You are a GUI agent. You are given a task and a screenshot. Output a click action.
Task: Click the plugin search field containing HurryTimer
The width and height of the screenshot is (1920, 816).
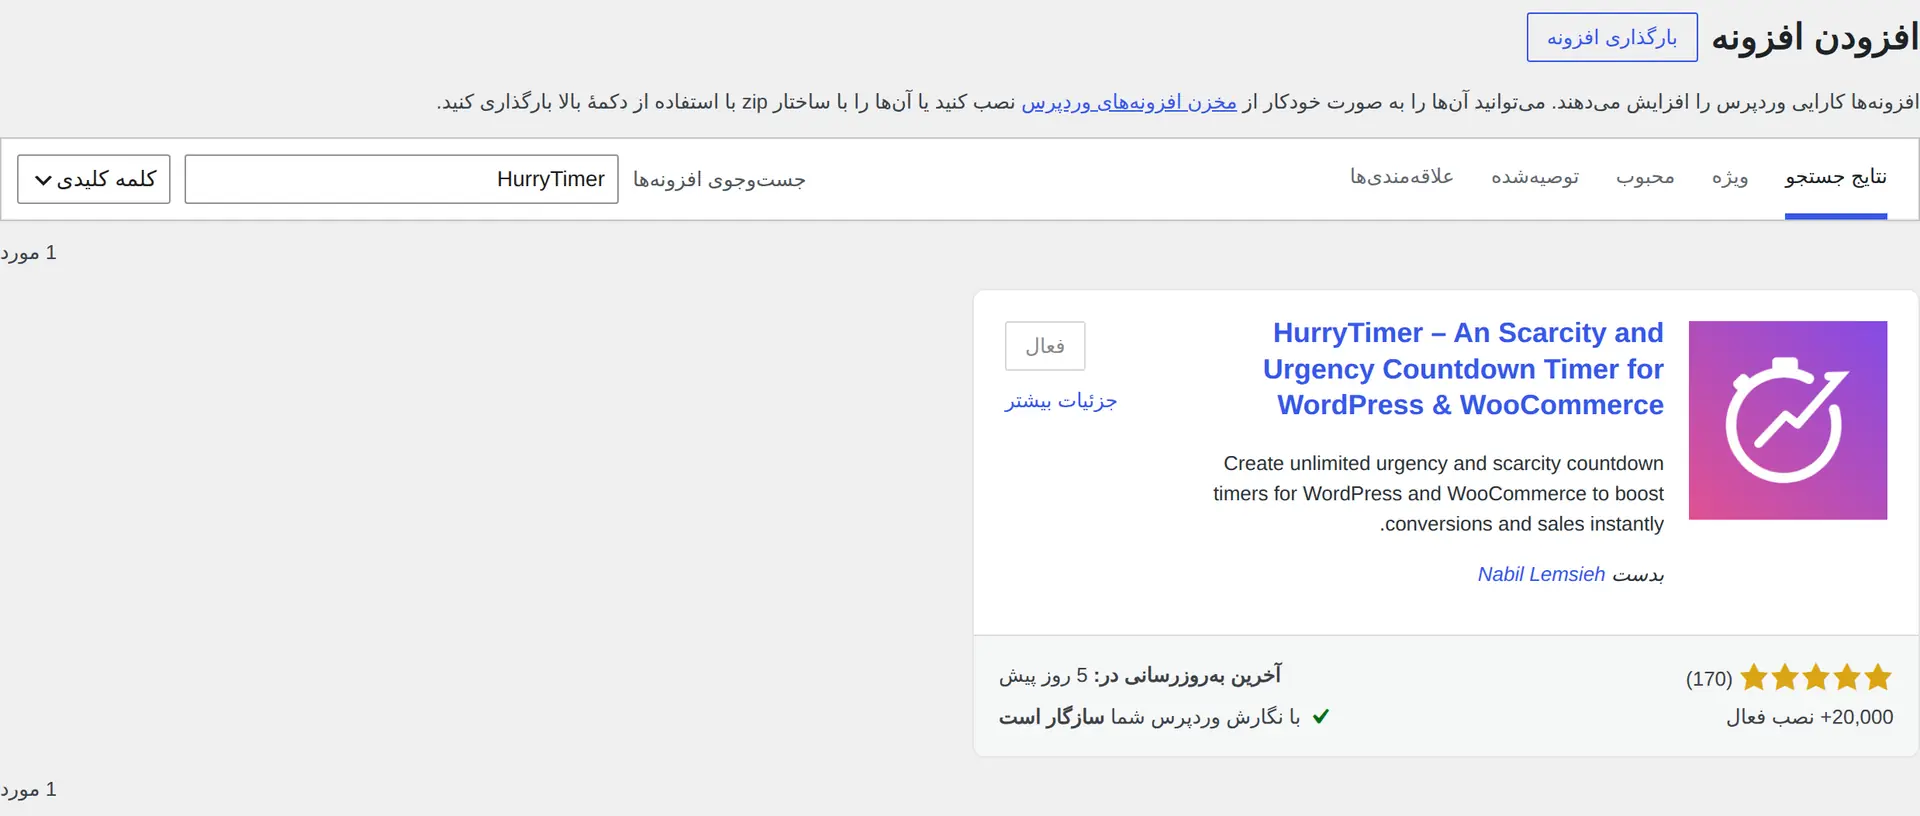tap(402, 179)
